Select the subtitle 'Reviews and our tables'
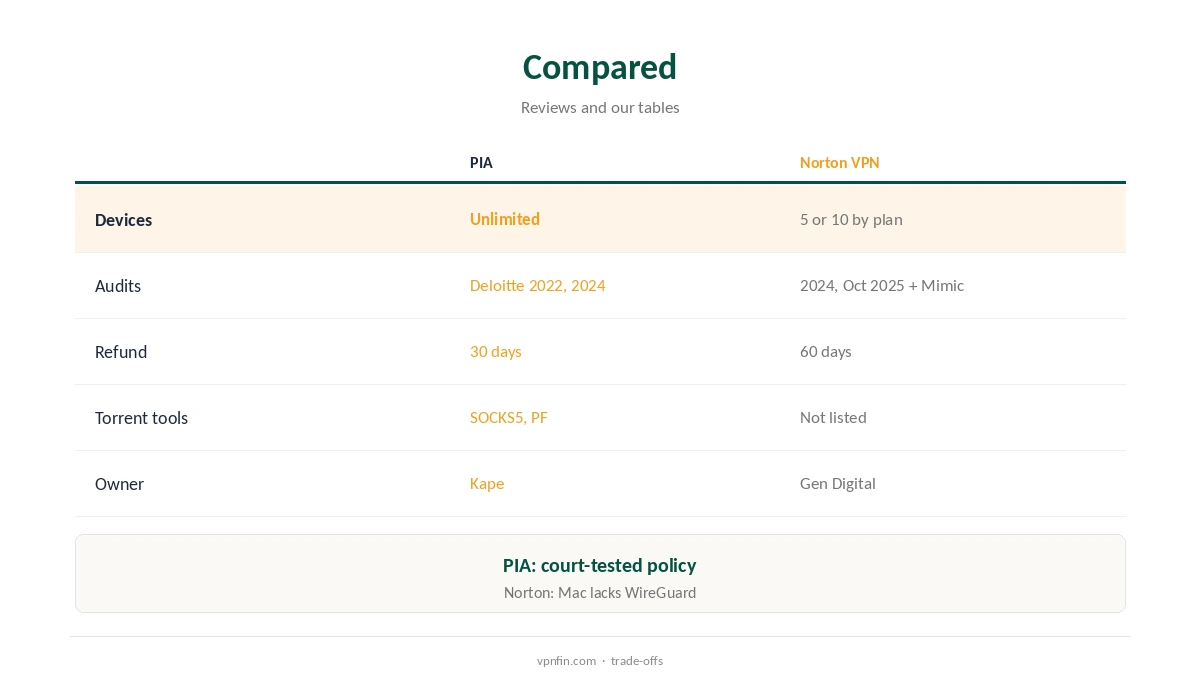This screenshot has height=680, width=1200. 600,107
